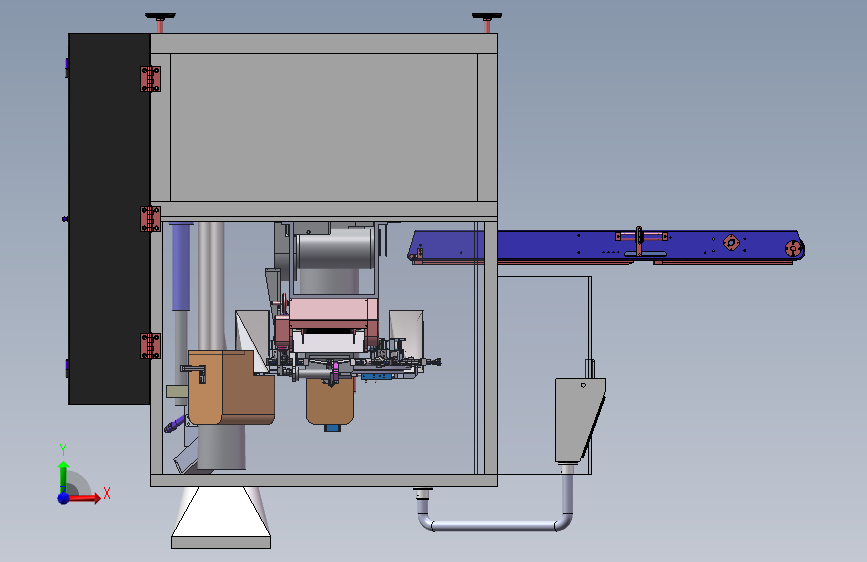This screenshot has height=562, width=867.
Task: Click the blue Z axis ball of the triad
Action: (64, 498)
